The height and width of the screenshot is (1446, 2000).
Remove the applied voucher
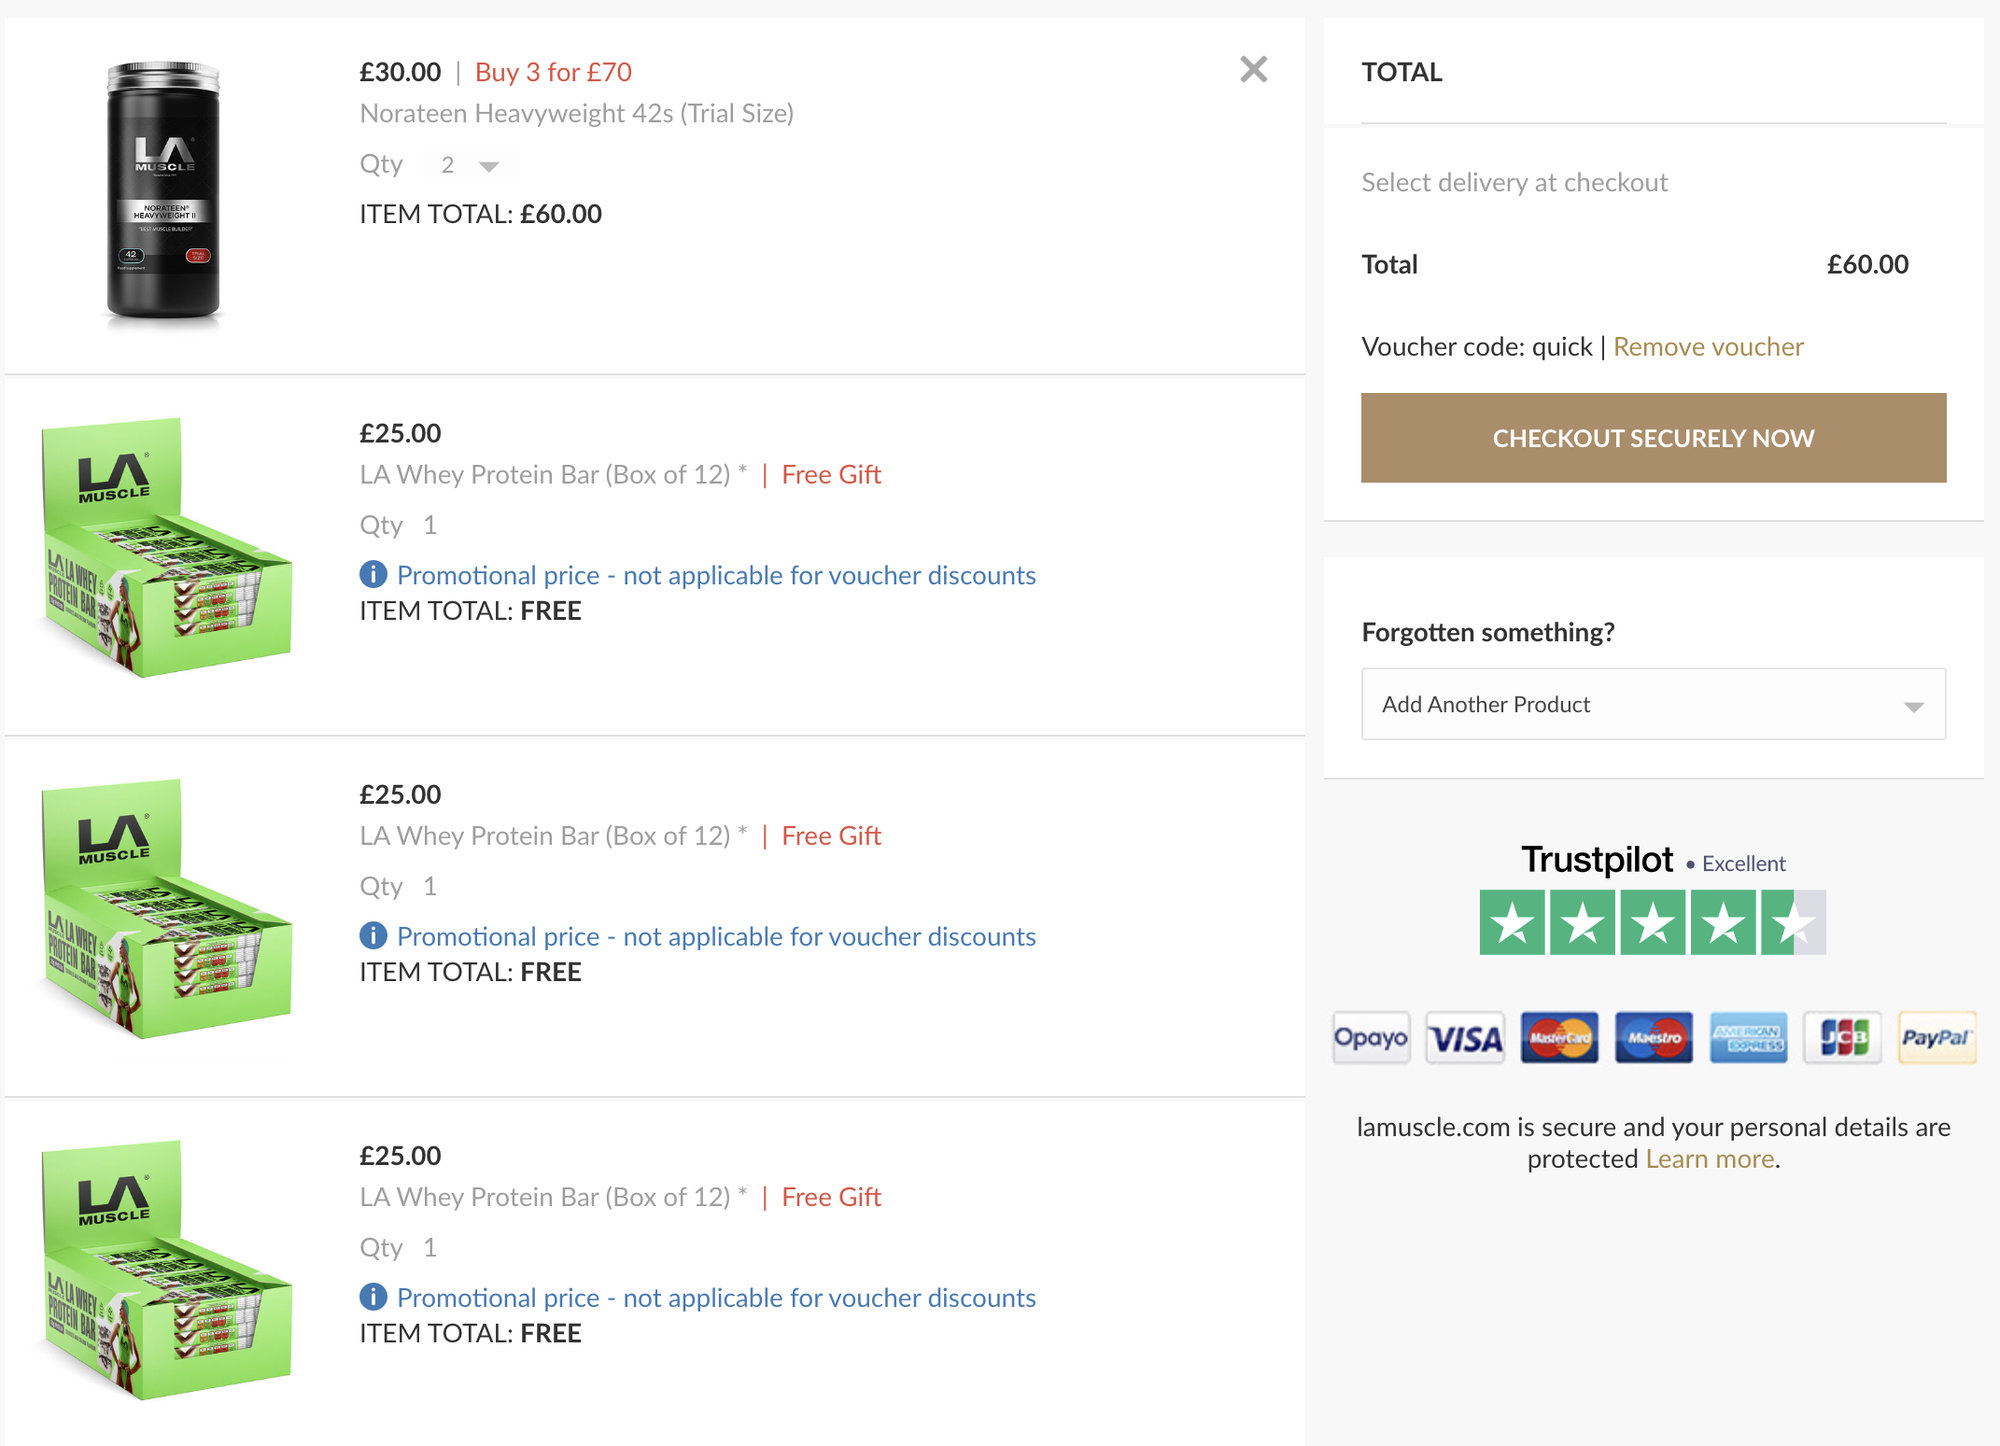(x=1708, y=347)
